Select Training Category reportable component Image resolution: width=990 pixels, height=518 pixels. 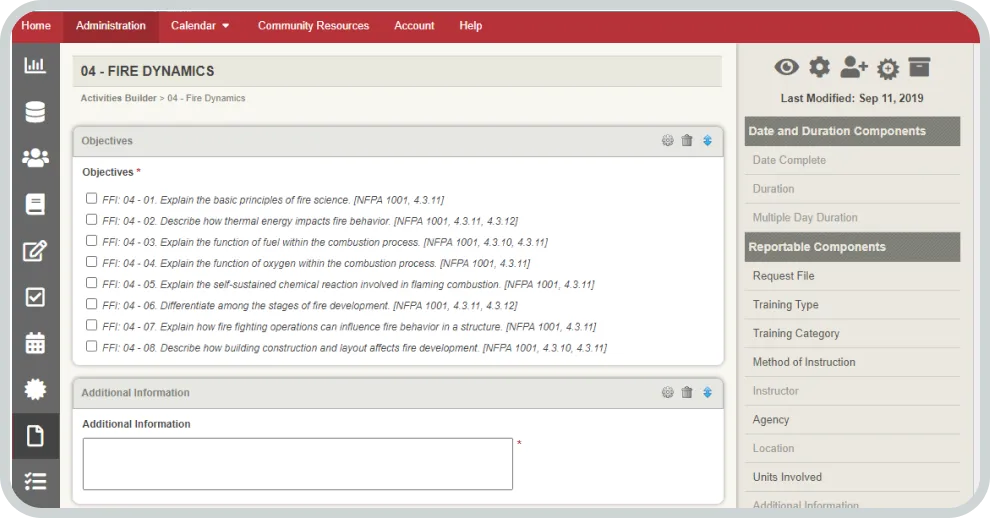(796, 334)
